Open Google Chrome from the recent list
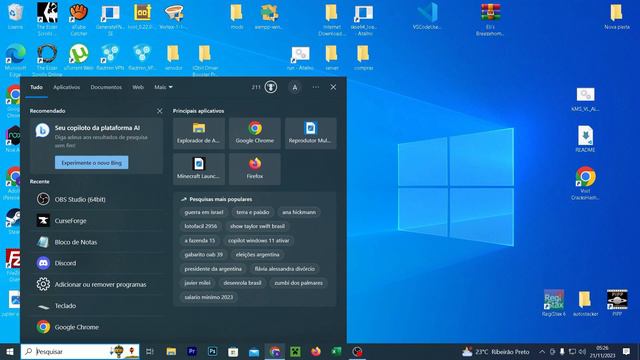This screenshot has height=360, width=640. coord(97,327)
